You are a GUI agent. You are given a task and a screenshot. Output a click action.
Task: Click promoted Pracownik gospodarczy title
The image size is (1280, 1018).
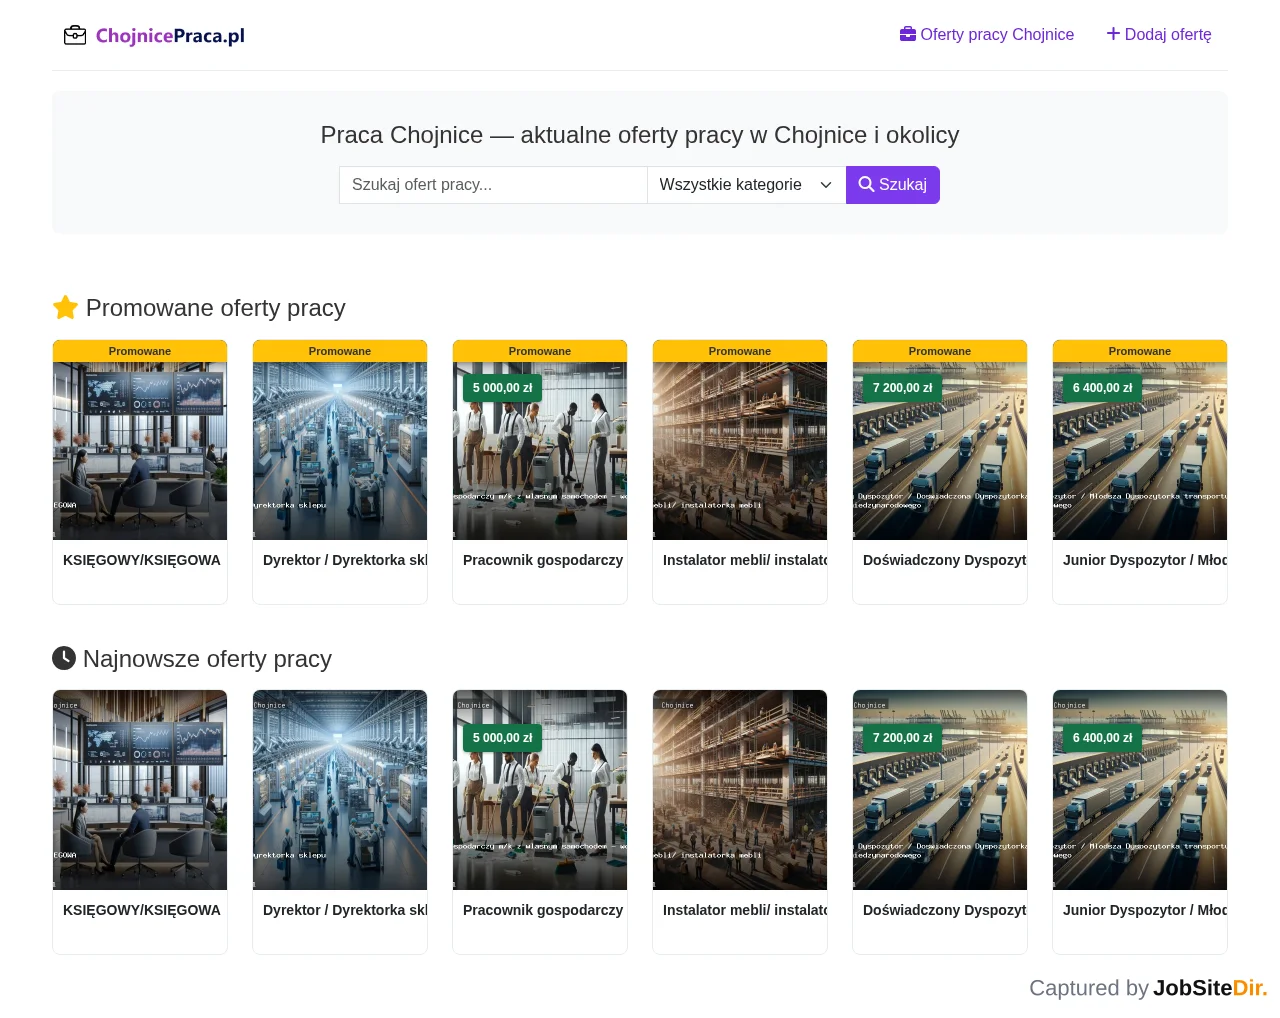coord(543,560)
